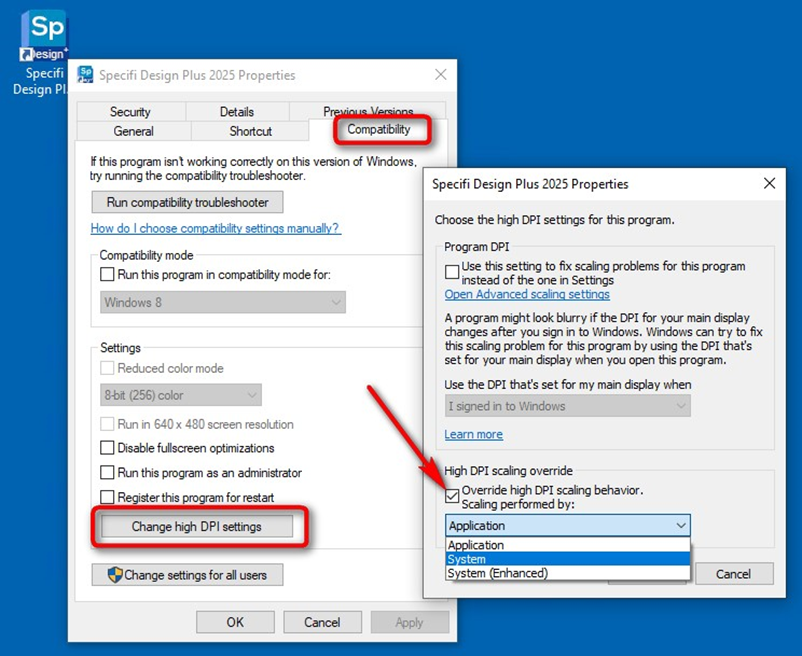Choose System from the scaling list
The image size is (802, 656).
[568, 559]
